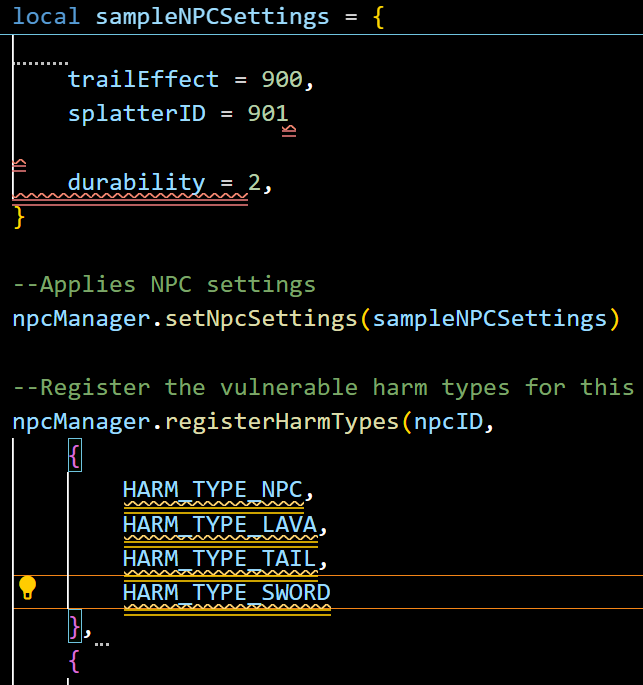Click the 'durability' property name
This screenshot has width=643, height=685.
pyautogui.click(x=136, y=182)
